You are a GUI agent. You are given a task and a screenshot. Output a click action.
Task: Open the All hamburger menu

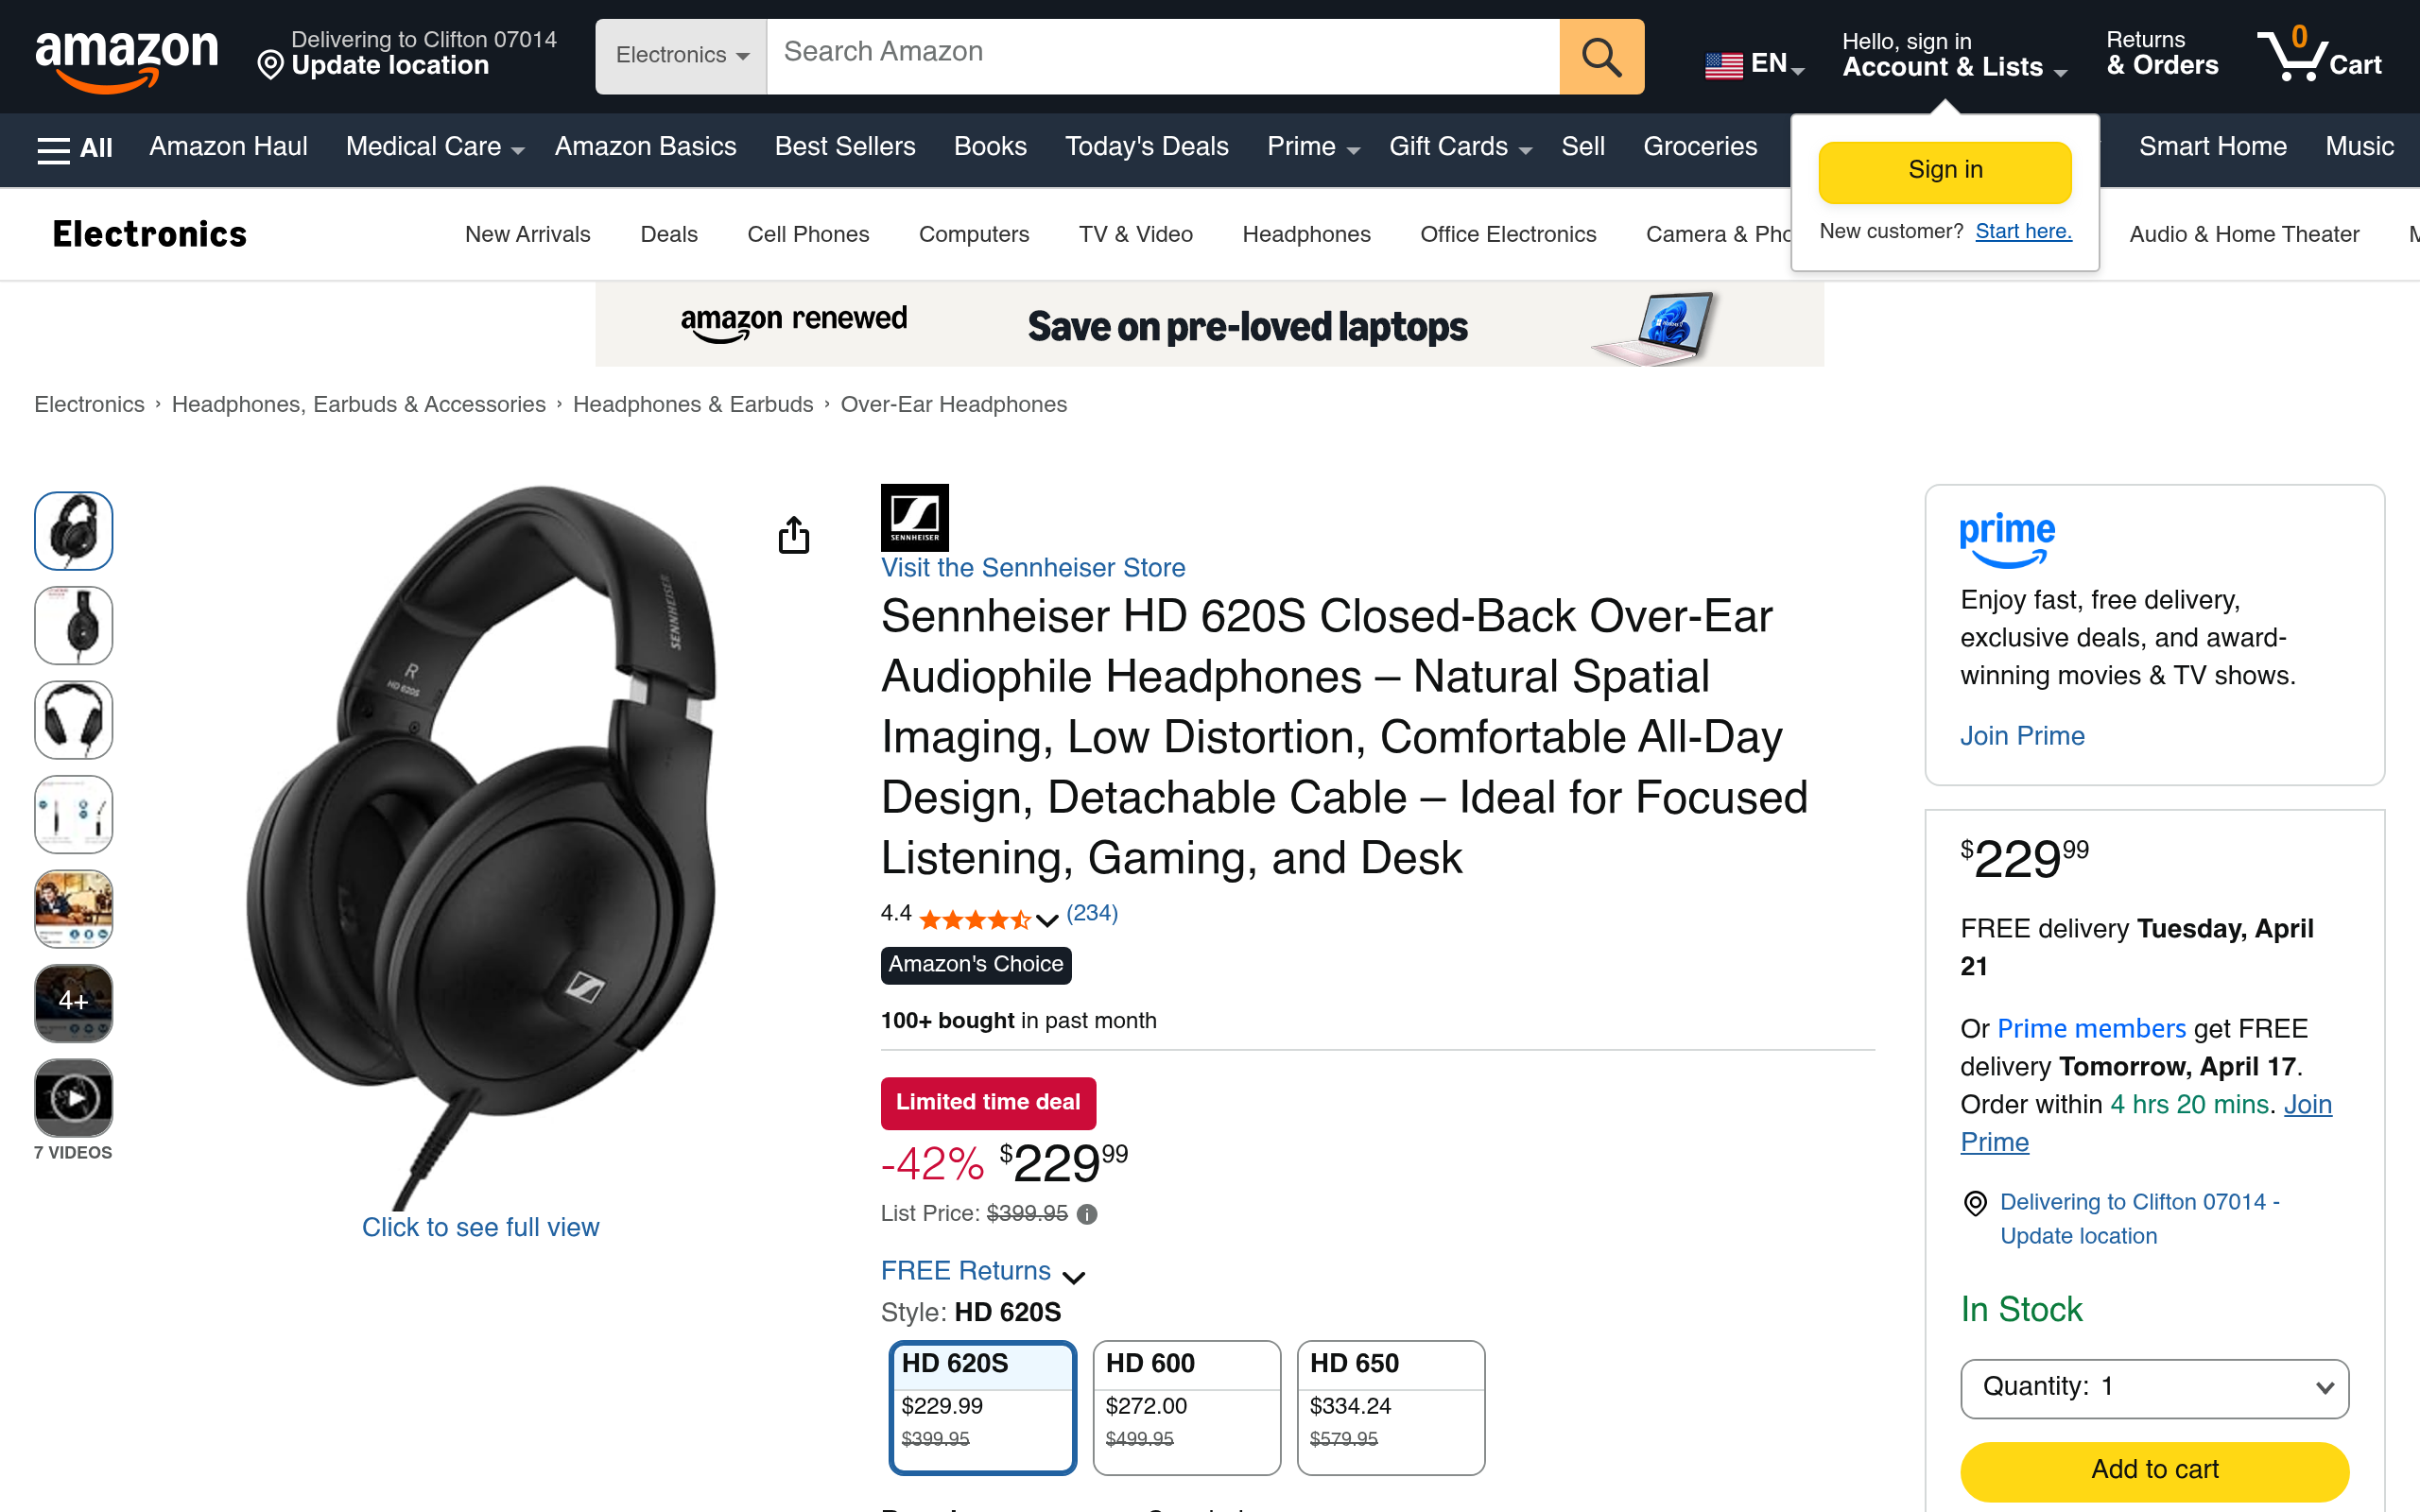point(74,148)
